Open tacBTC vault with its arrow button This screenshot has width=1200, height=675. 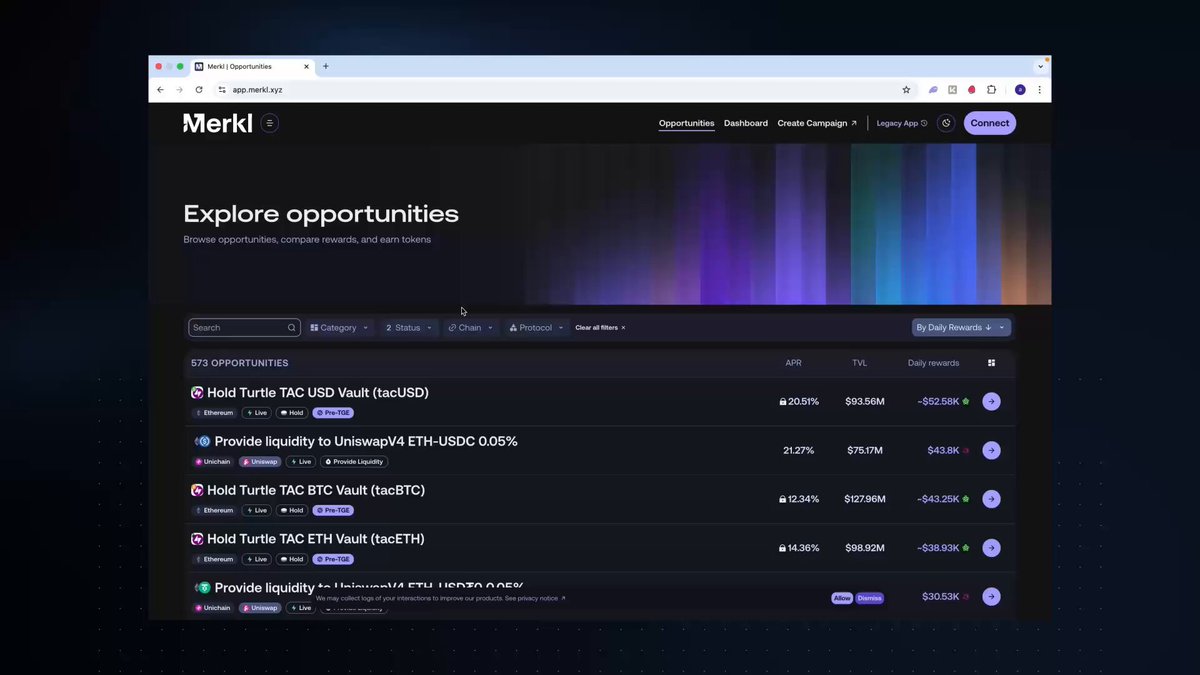(991, 499)
